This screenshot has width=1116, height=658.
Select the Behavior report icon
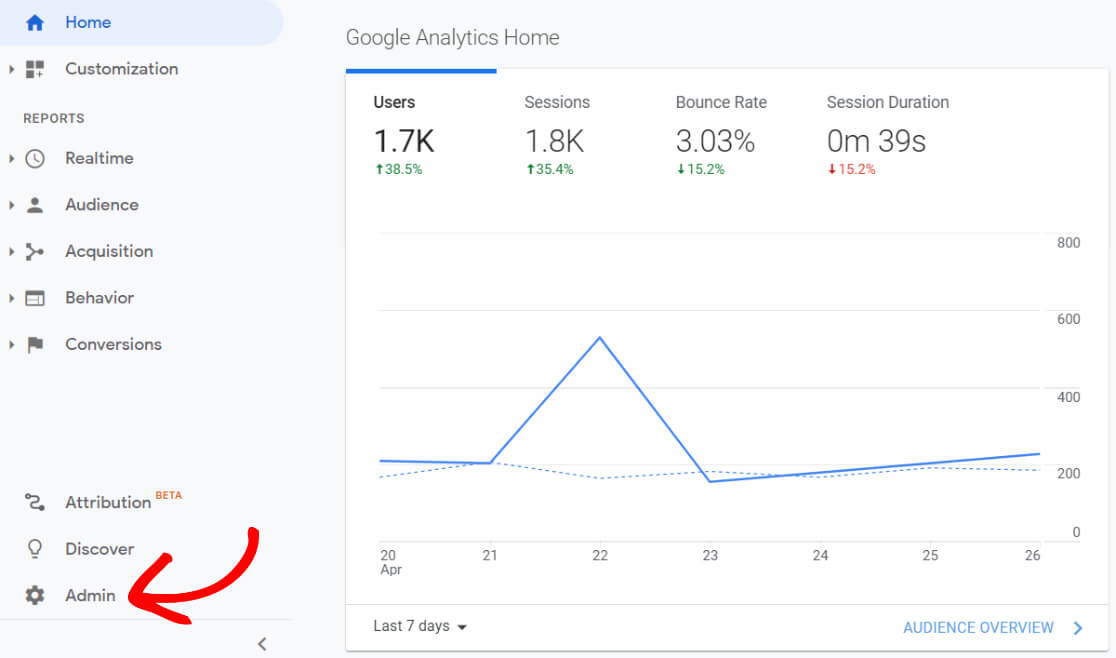[x=34, y=297]
